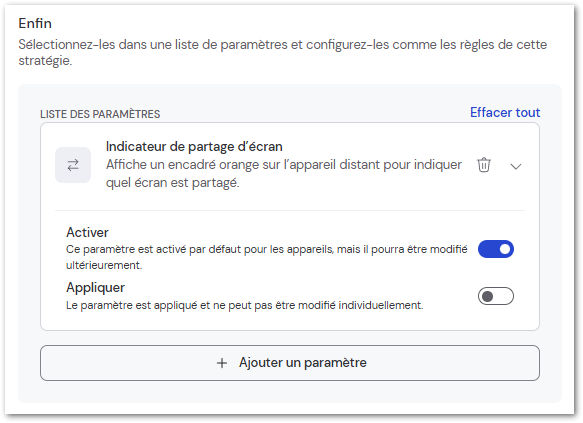Image resolution: width=583 pixels, height=423 pixels.
Task: Click the Enfin section heading
Action: (35, 23)
